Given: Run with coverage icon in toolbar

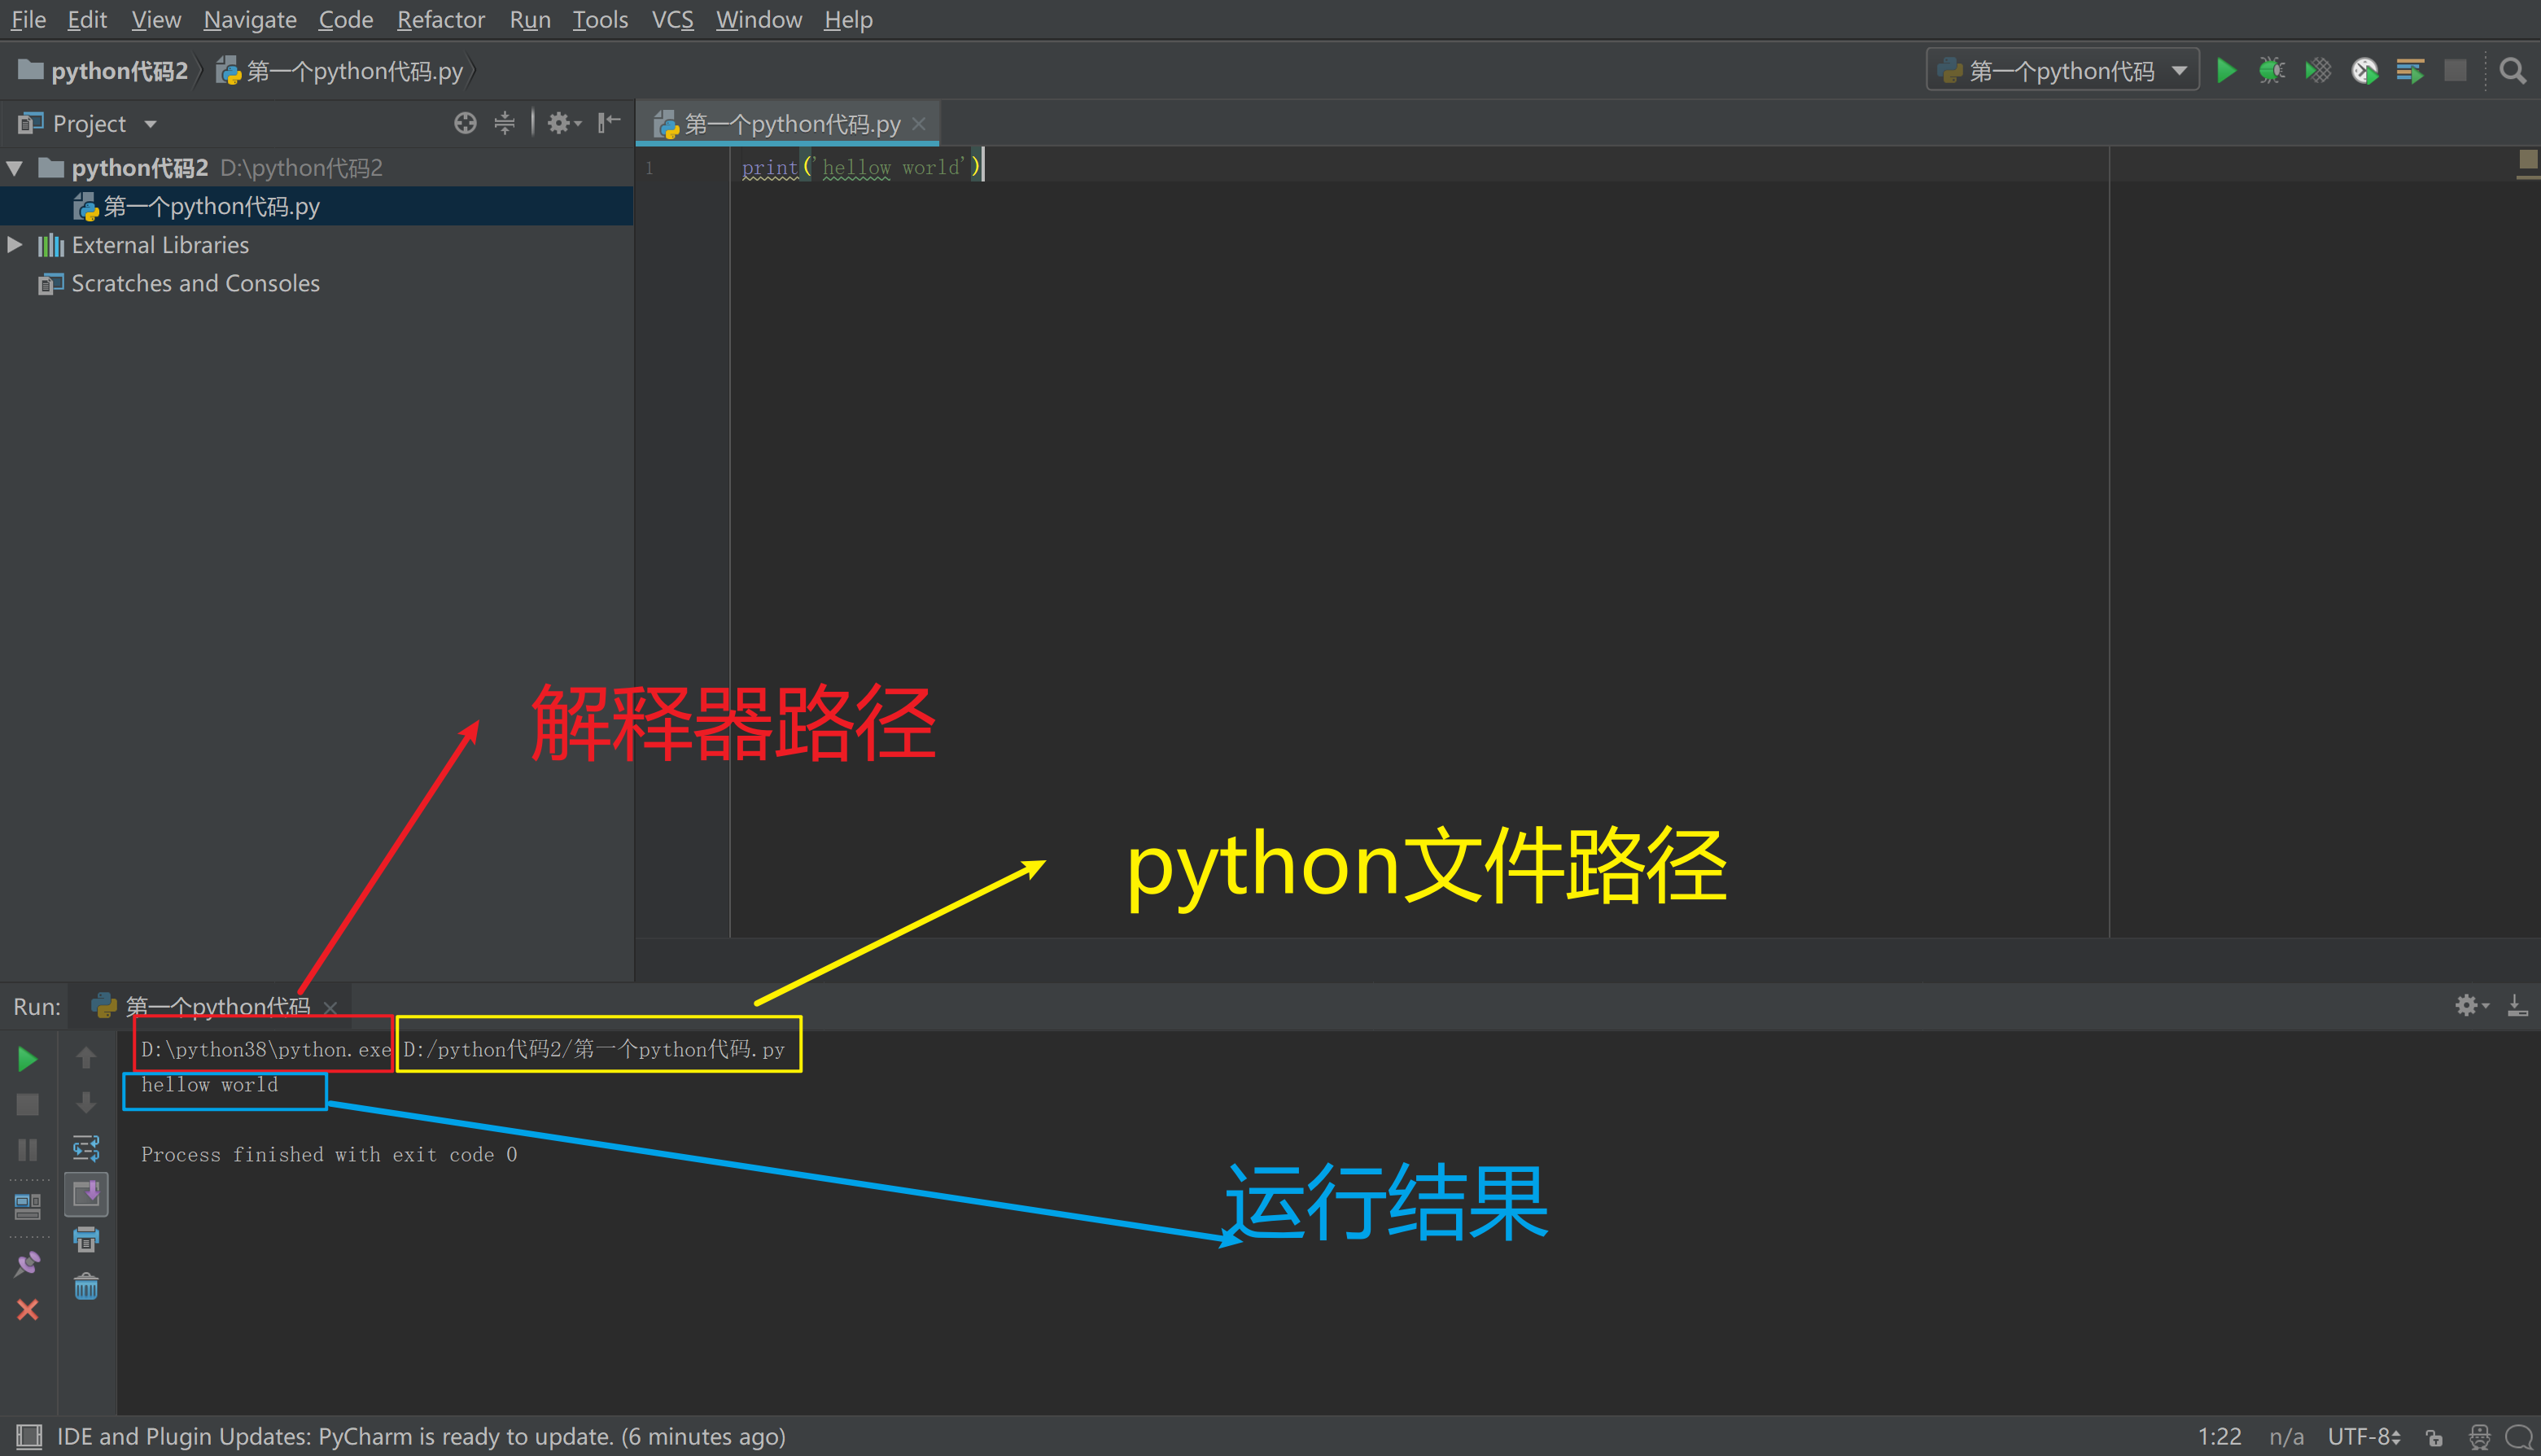Looking at the screenshot, I should pos(2317,71).
